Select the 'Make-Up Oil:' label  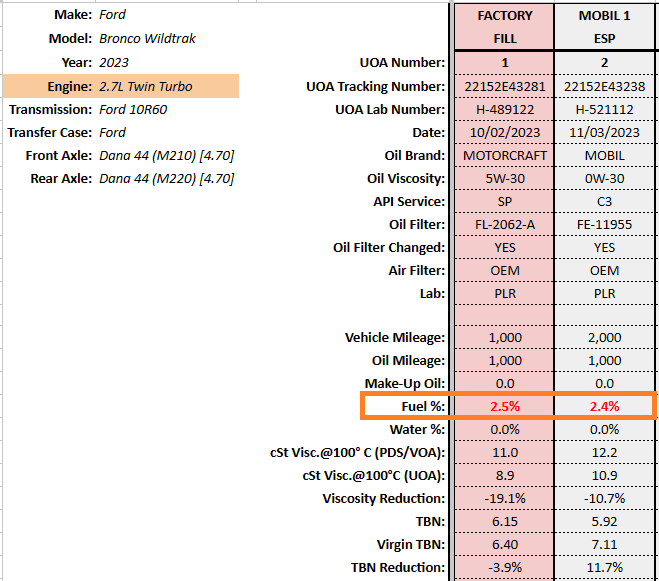[405, 384]
